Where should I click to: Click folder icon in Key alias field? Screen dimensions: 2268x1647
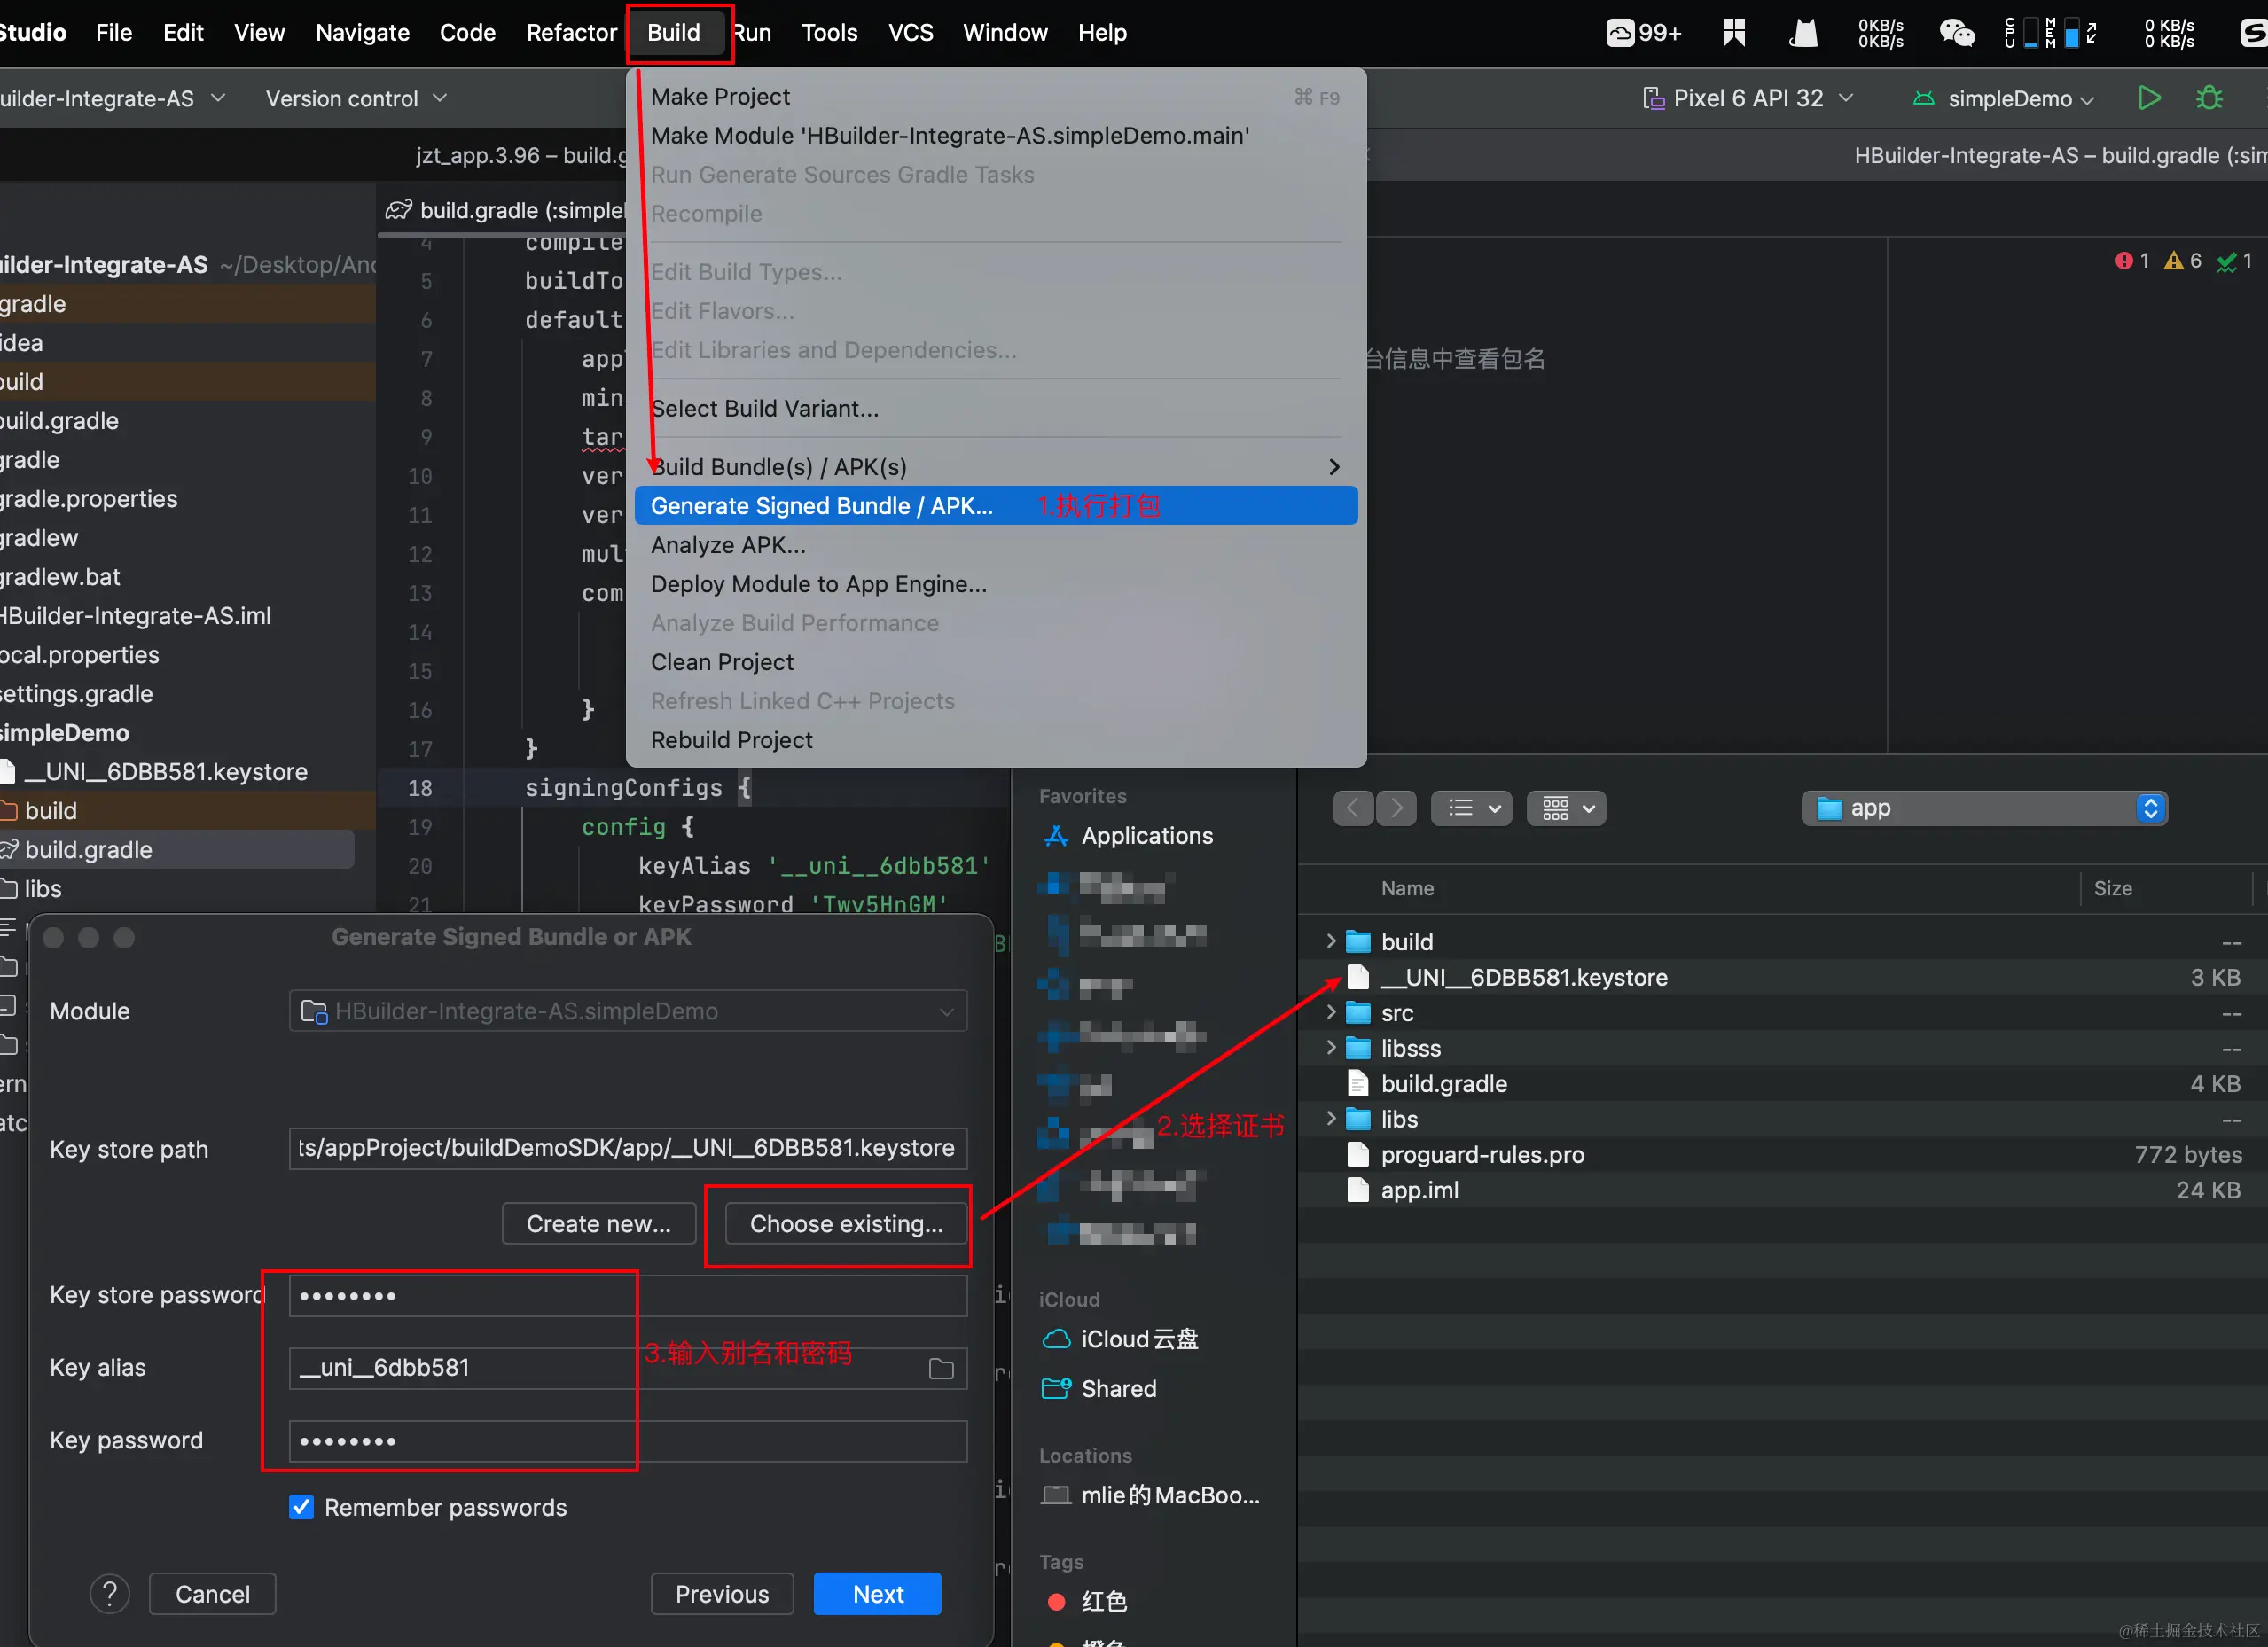click(x=941, y=1368)
